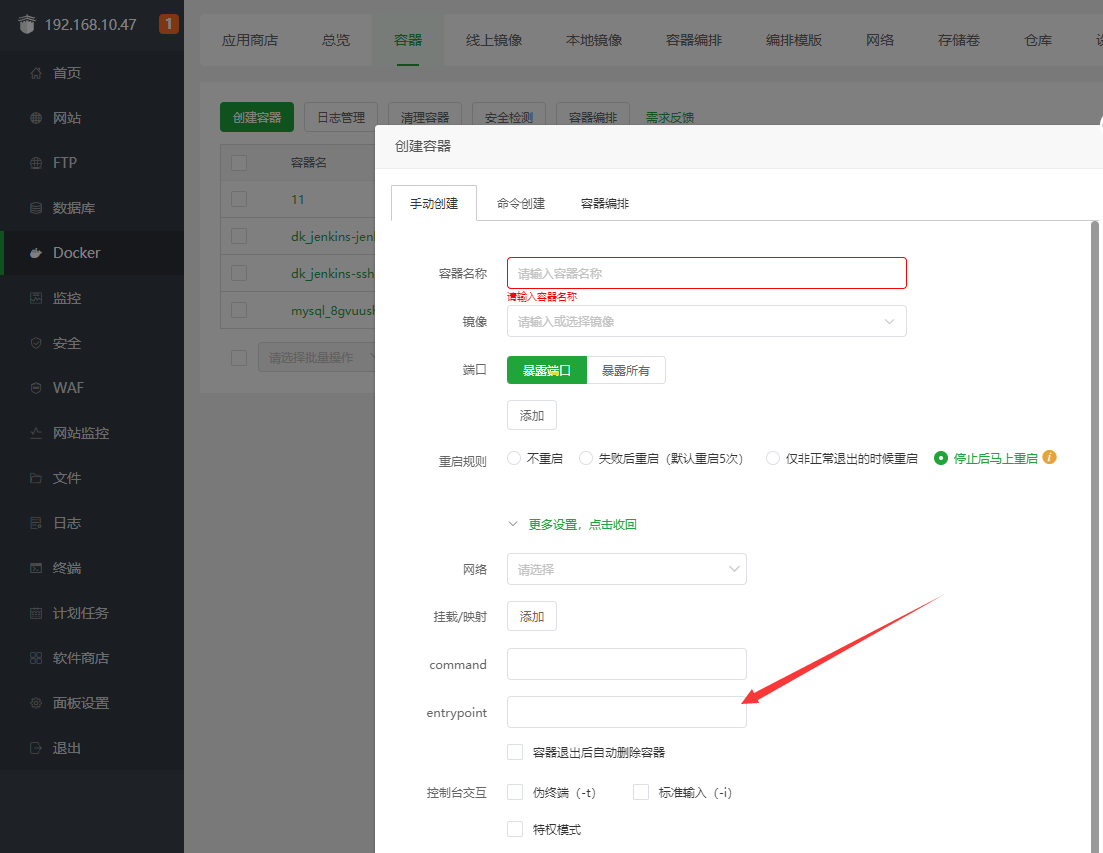Click the 首页 home icon in sidebar
The image size is (1103, 853).
(x=36, y=73)
